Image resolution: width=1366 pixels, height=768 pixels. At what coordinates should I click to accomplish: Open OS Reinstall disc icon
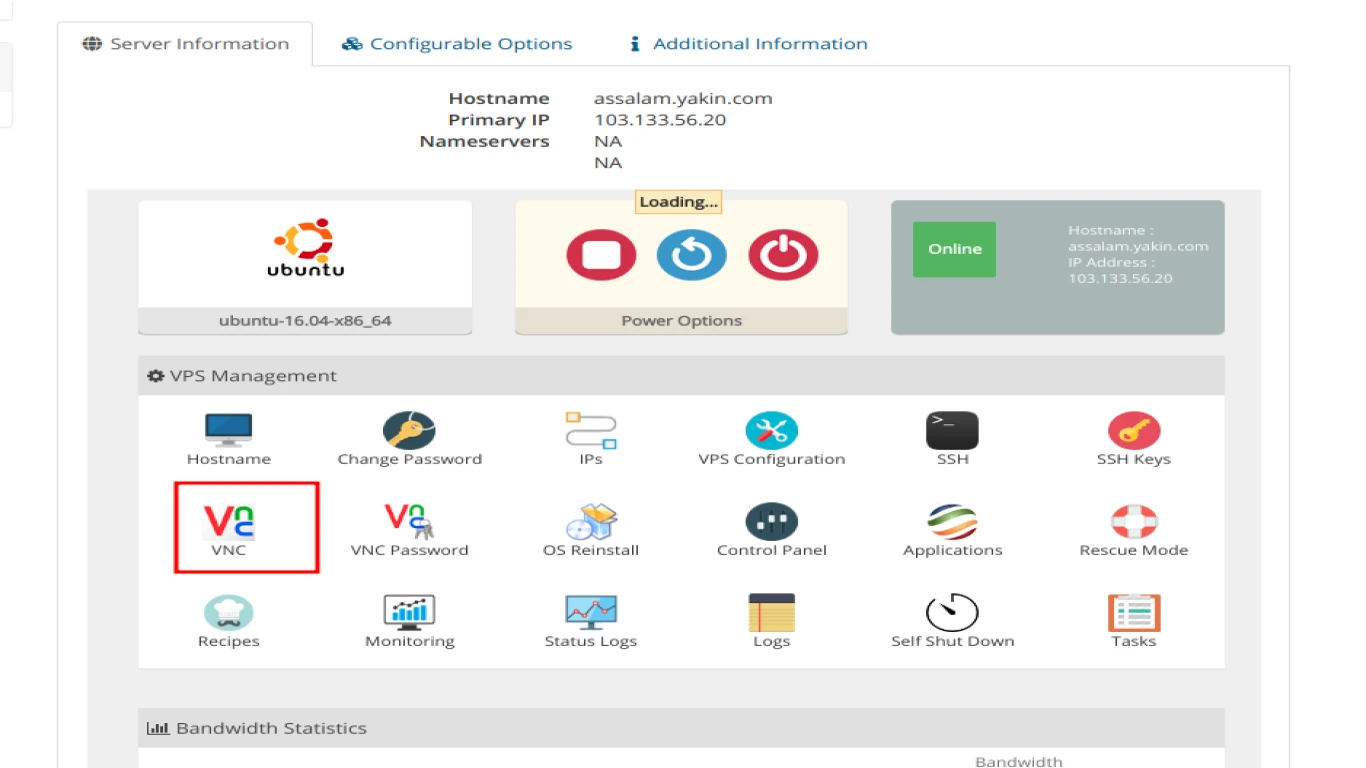591,521
